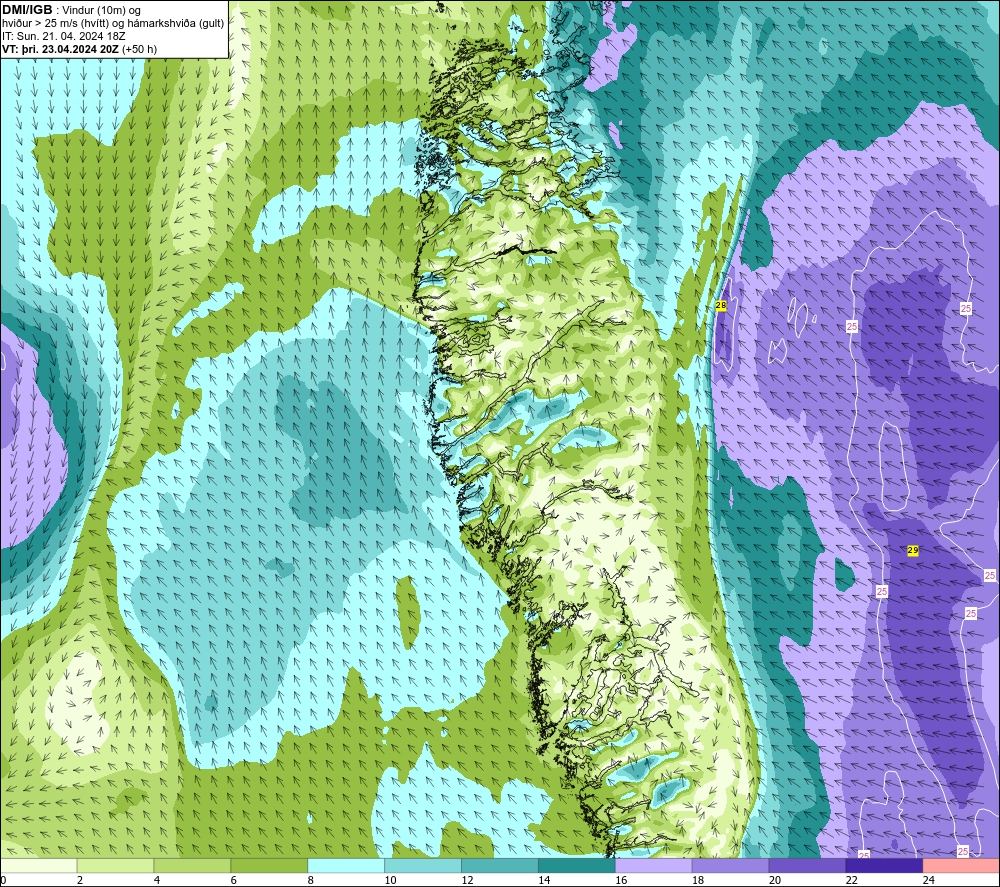Select the 2–4 m/s yellow-green legend swatch
Viewport: 1000px width, 887px height.
(x=115, y=866)
